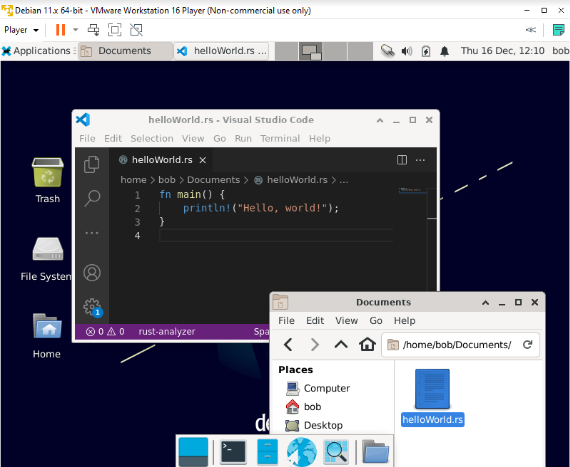
Task: Toggle VMware fullscreen mode
Action: (115, 30)
